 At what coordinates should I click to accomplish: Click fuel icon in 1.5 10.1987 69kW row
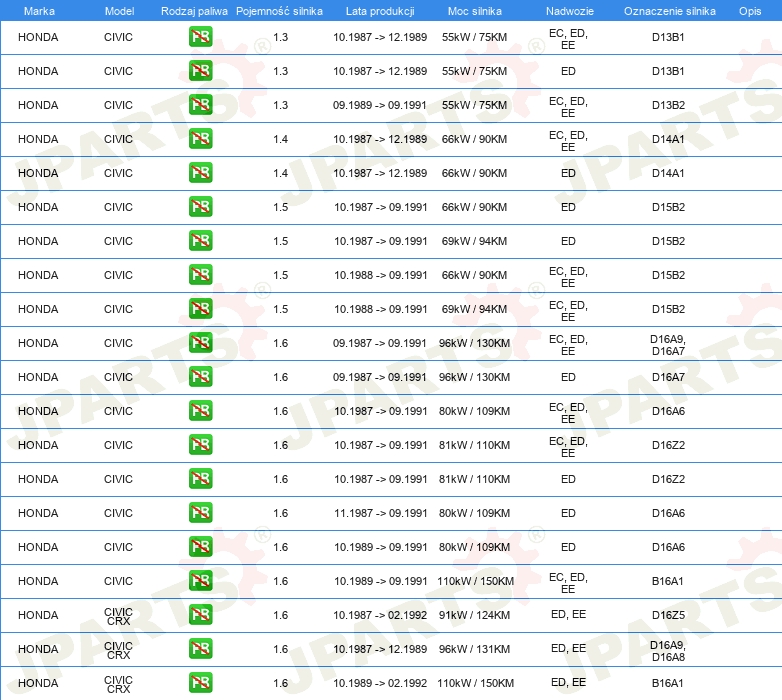(200, 241)
